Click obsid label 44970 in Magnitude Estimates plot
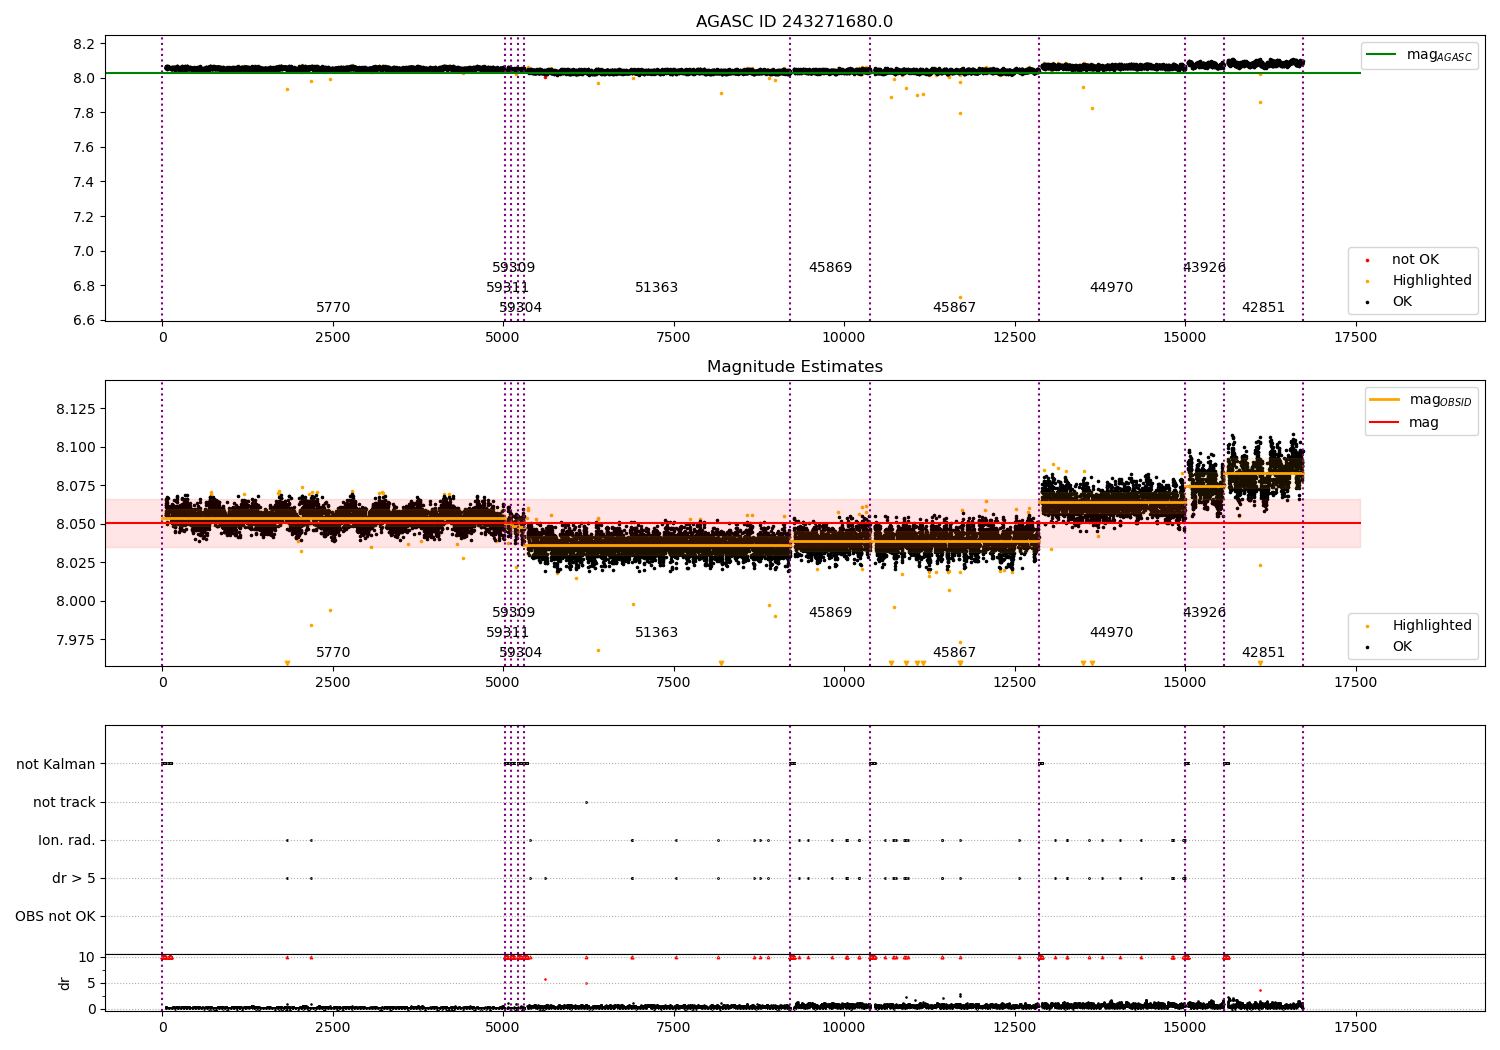1500x1050 pixels. (1111, 633)
